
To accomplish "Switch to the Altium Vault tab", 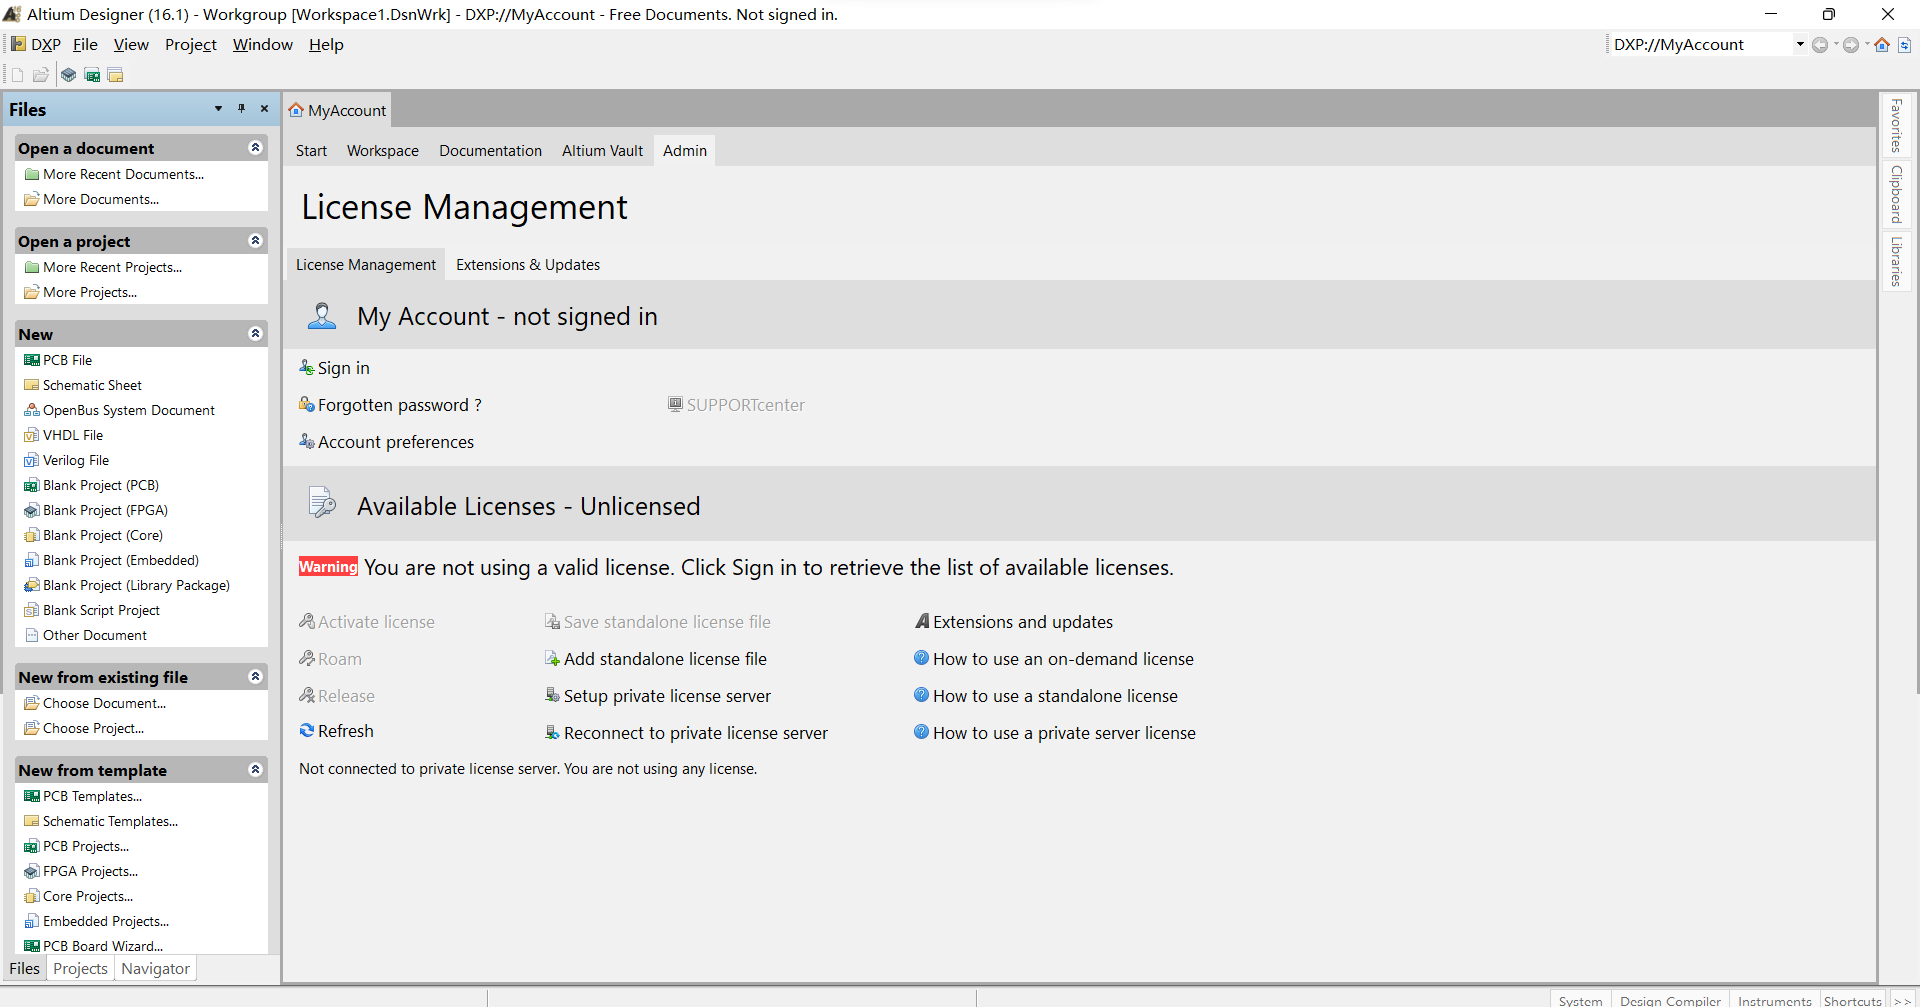I will click(x=602, y=151).
